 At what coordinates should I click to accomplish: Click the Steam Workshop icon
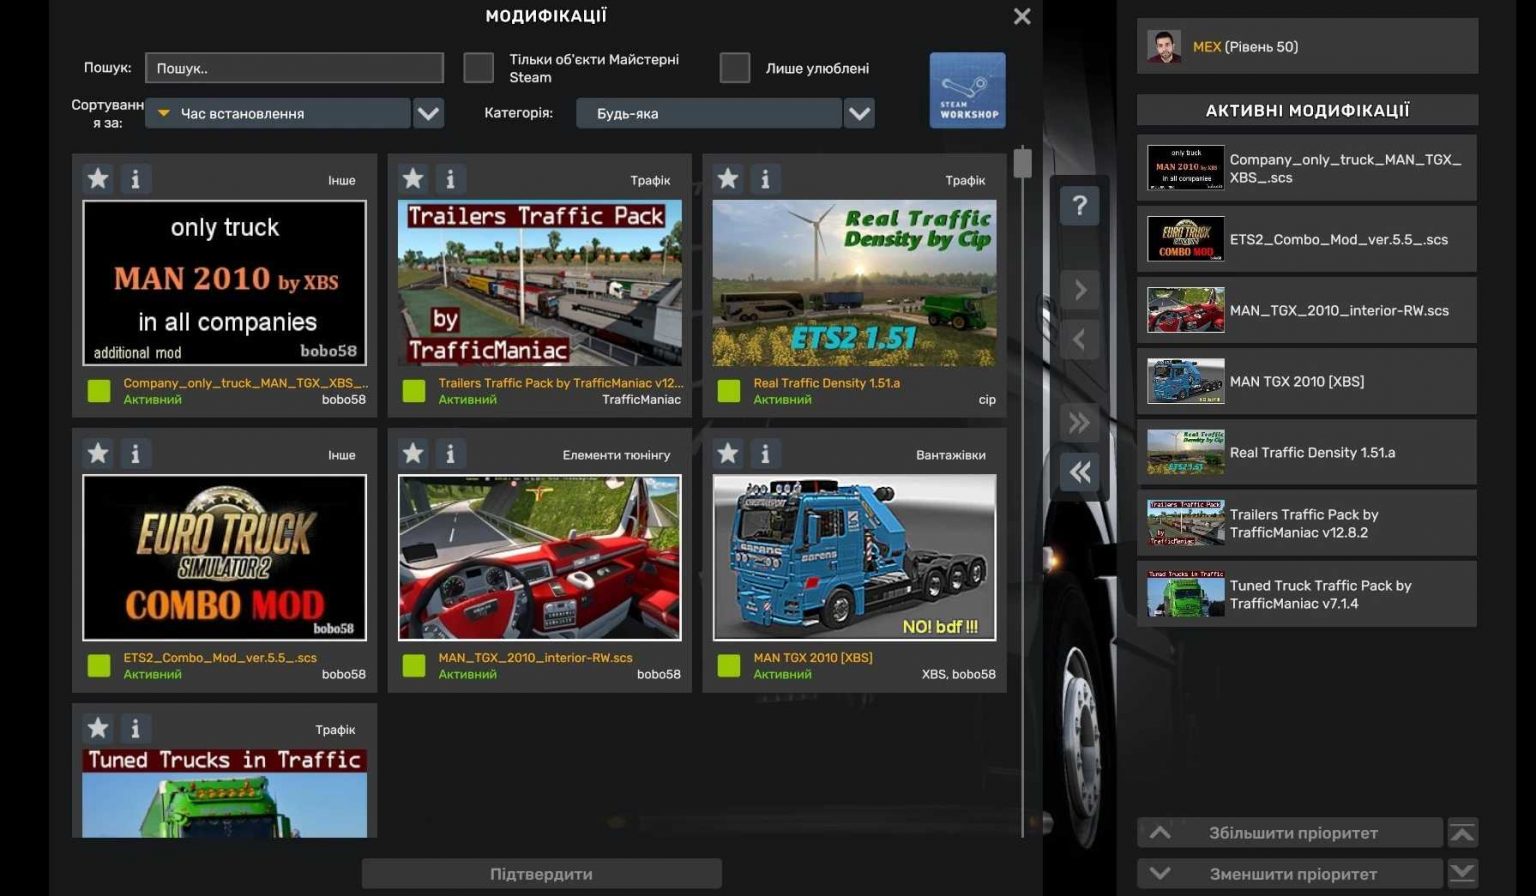(x=966, y=90)
